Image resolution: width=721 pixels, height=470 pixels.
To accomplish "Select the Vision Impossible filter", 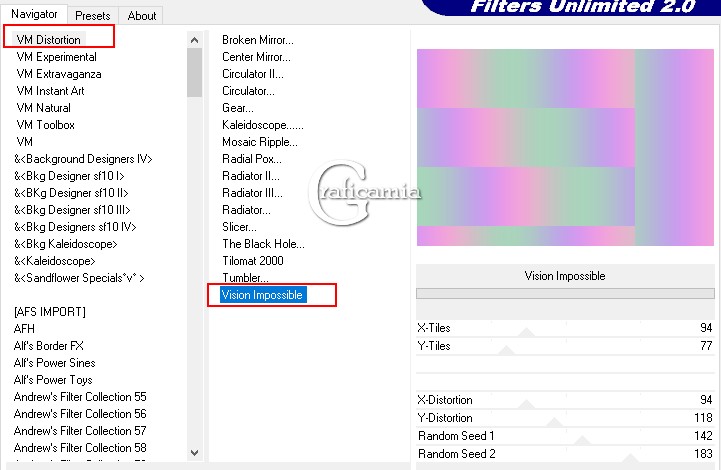I will (262, 295).
